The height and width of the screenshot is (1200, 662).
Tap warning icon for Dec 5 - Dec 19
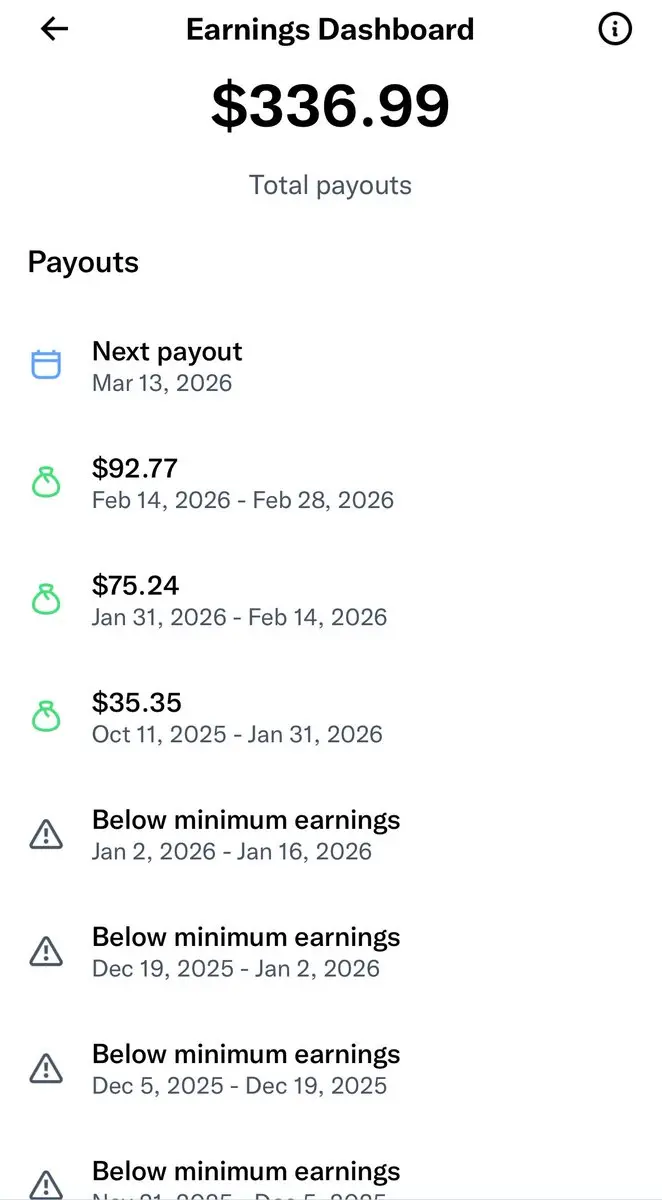pos(46,1069)
